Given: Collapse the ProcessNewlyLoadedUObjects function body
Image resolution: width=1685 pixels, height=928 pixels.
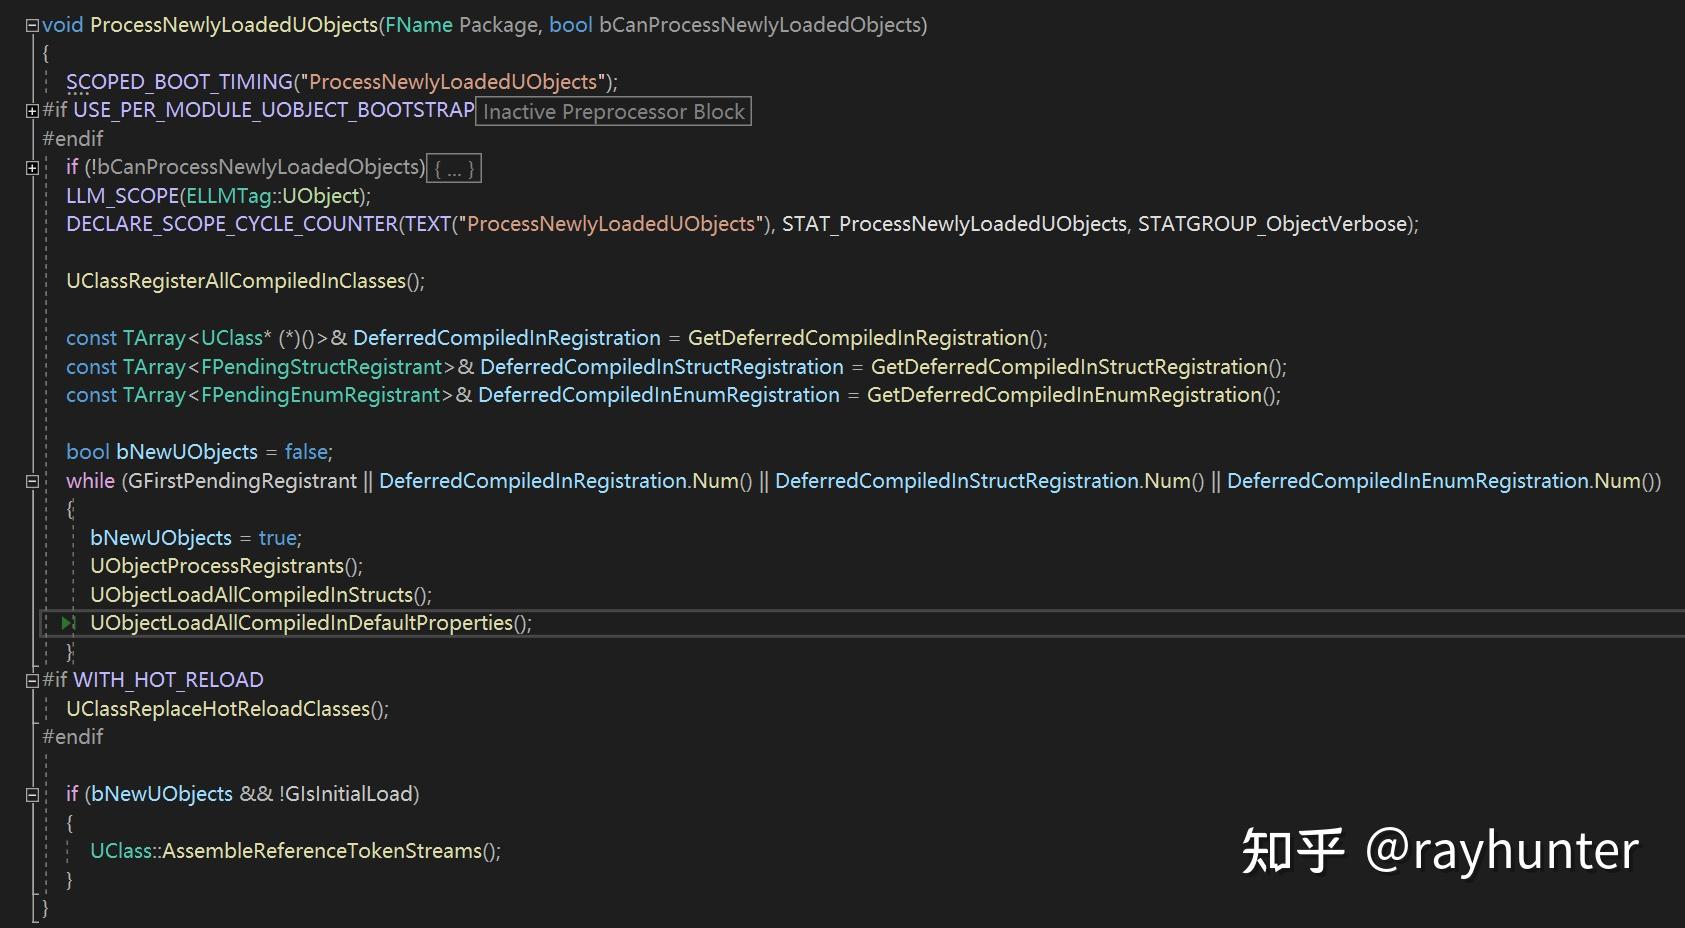Looking at the screenshot, I should click(30, 24).
